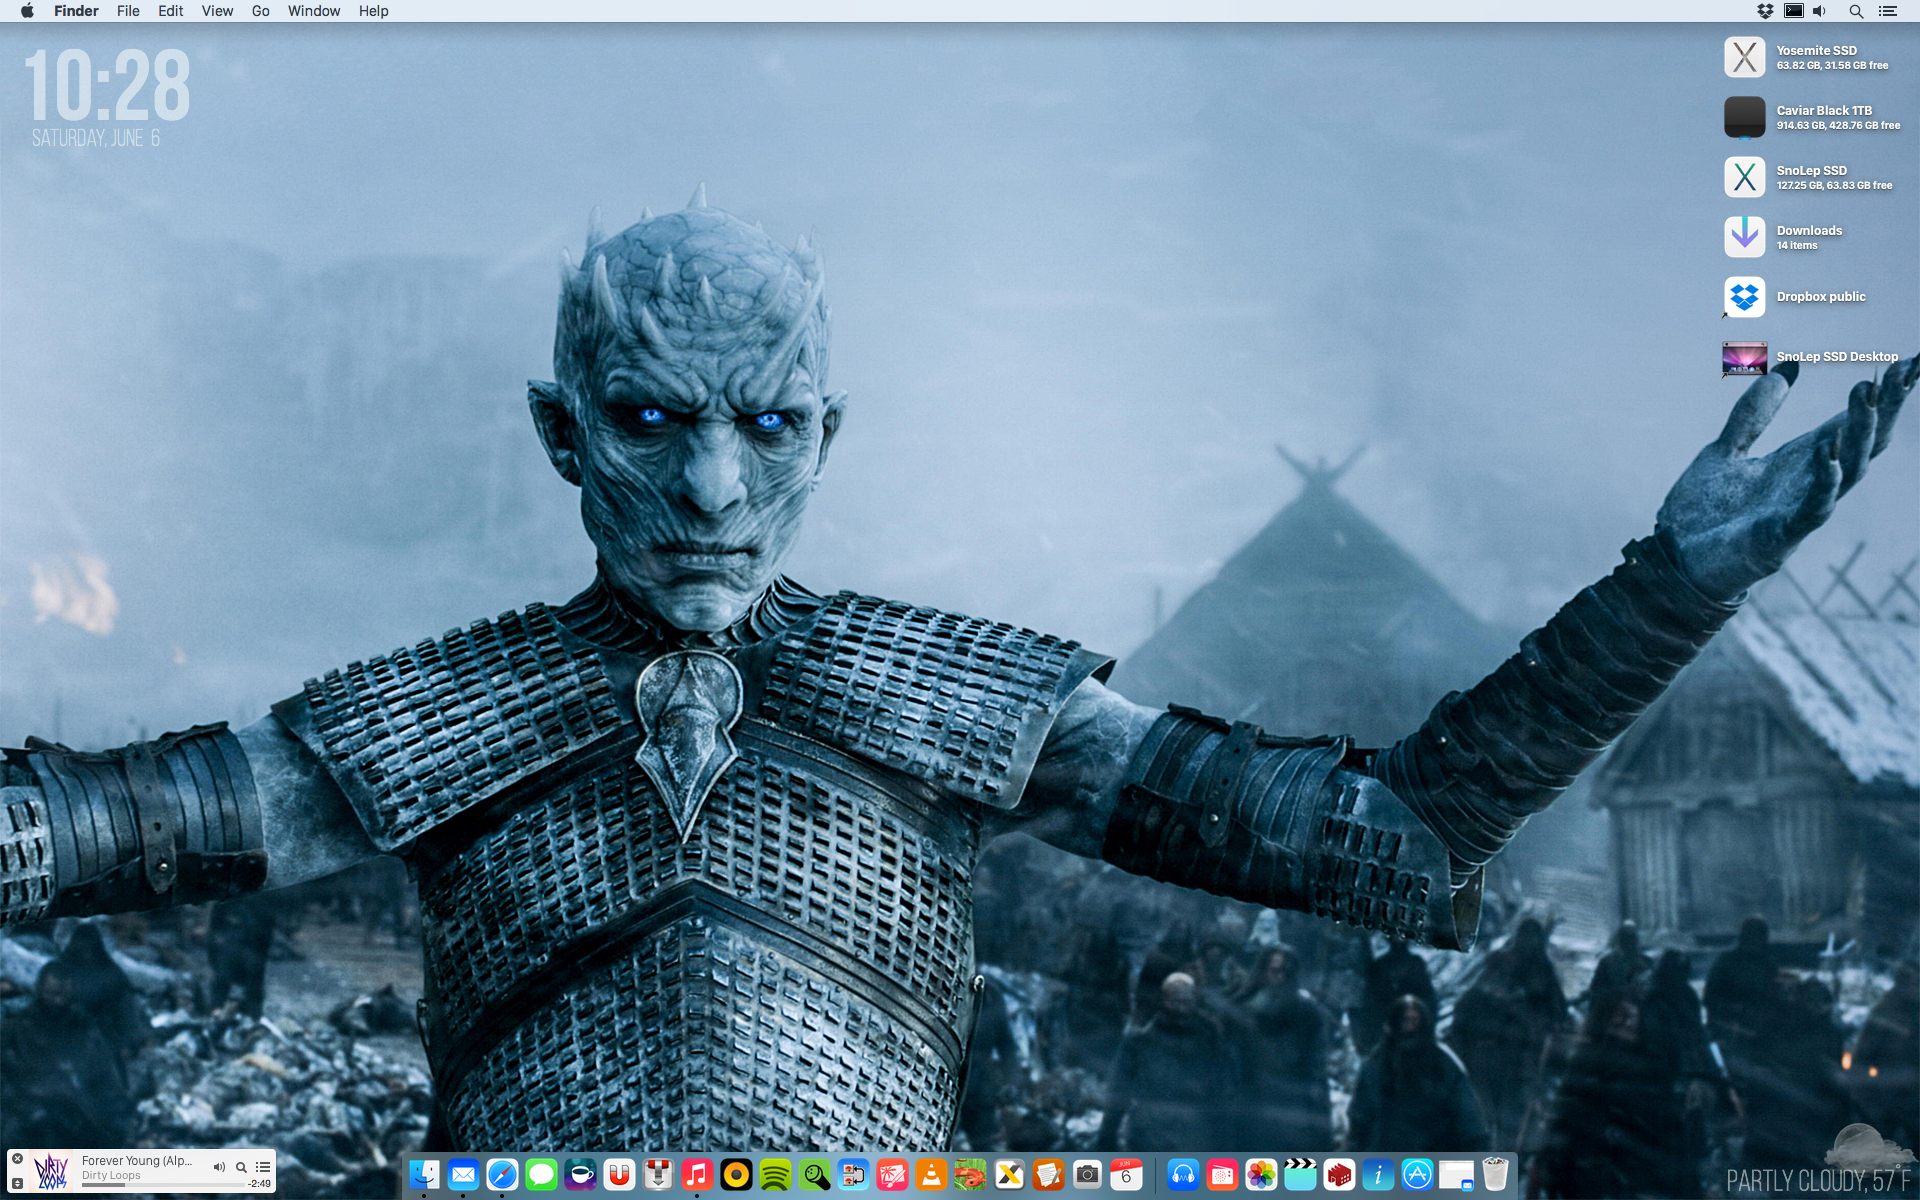Click Dropbox icon in the menu bar

[1765, 11]
